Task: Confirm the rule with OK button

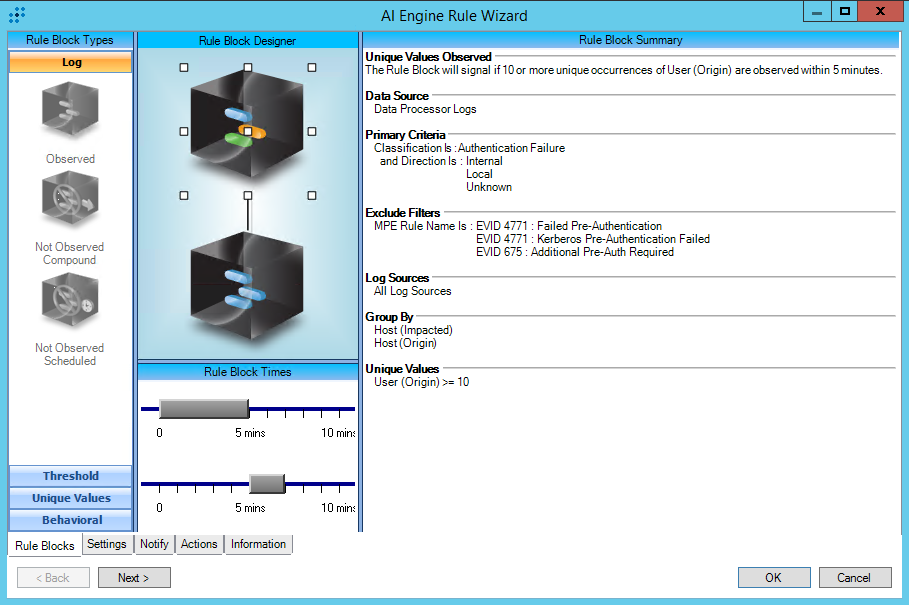Action: point(773,578)
